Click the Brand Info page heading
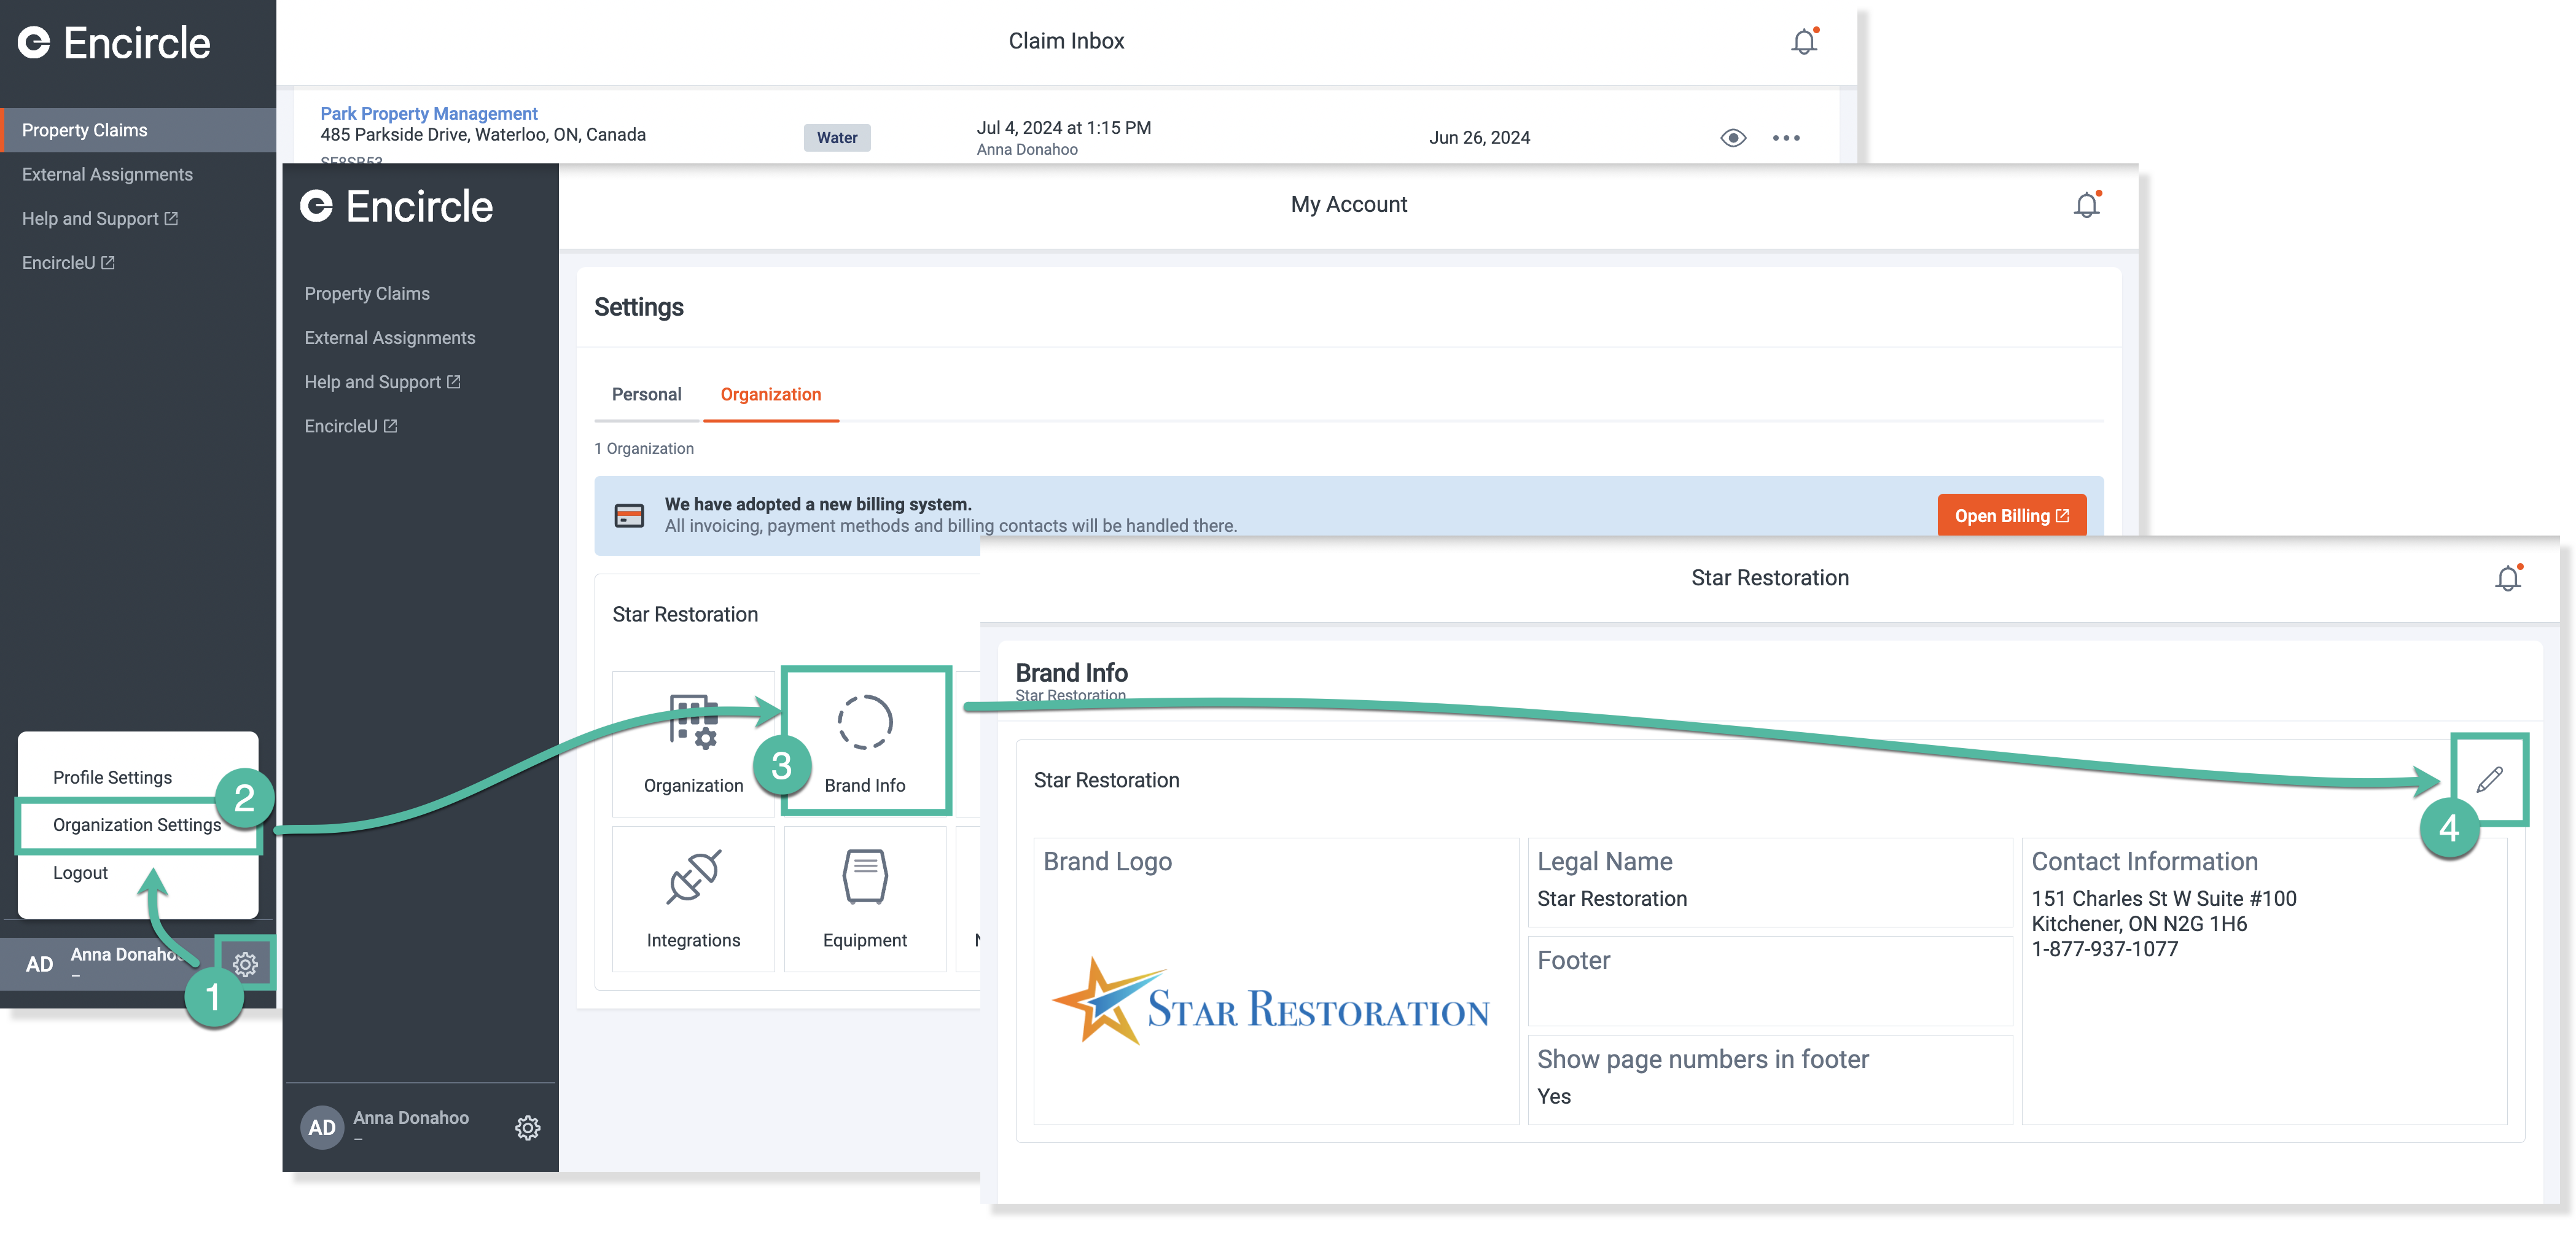 point(1071,673)
